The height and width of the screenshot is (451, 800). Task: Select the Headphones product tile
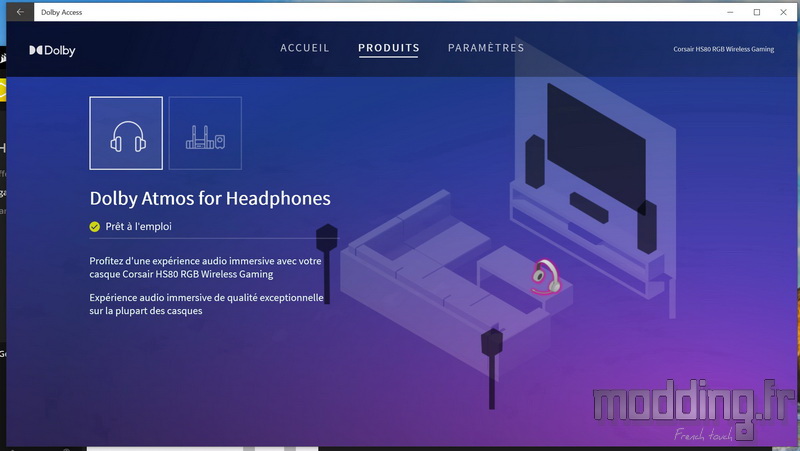coord(126,133)
